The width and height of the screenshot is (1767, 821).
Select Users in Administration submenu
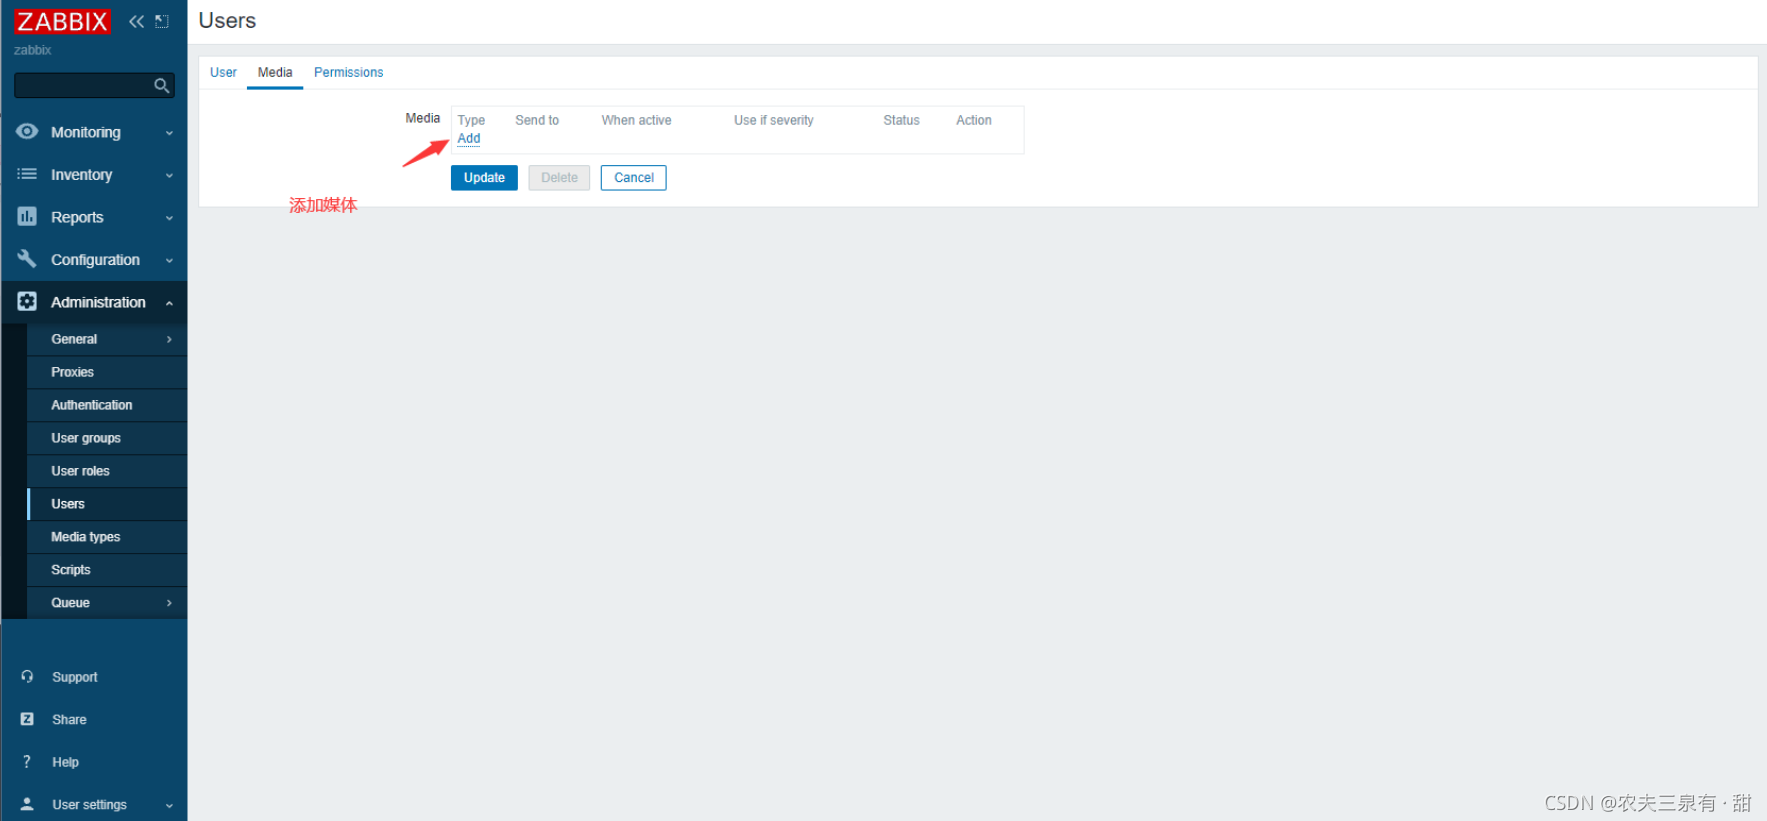[107, 504]
